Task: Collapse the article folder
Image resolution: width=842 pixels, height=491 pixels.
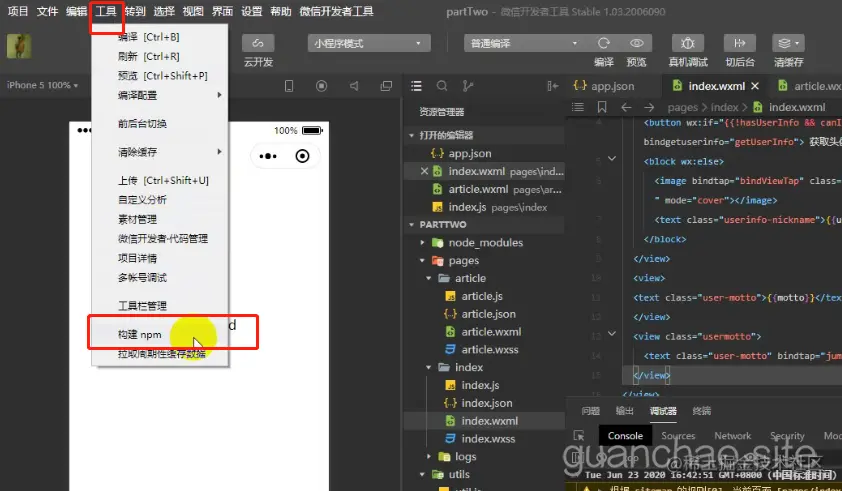Action: pyautogui.click(x=429, y=278)
